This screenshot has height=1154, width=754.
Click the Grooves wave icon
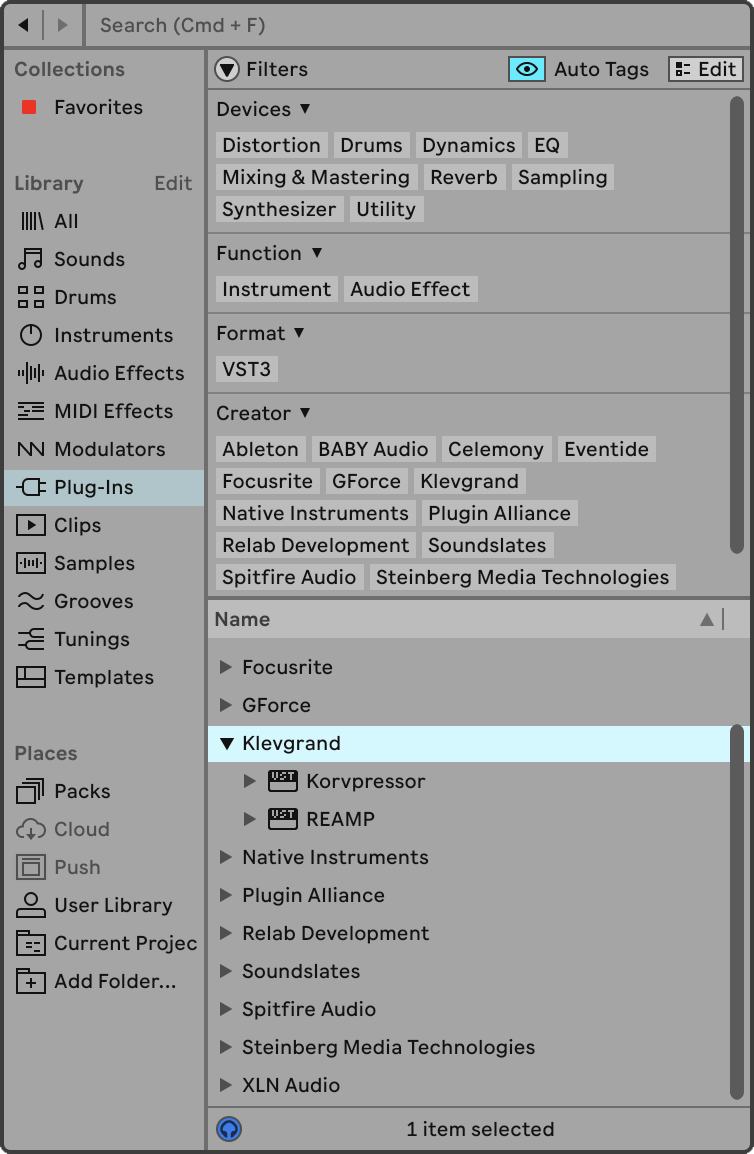pos(31,601)
